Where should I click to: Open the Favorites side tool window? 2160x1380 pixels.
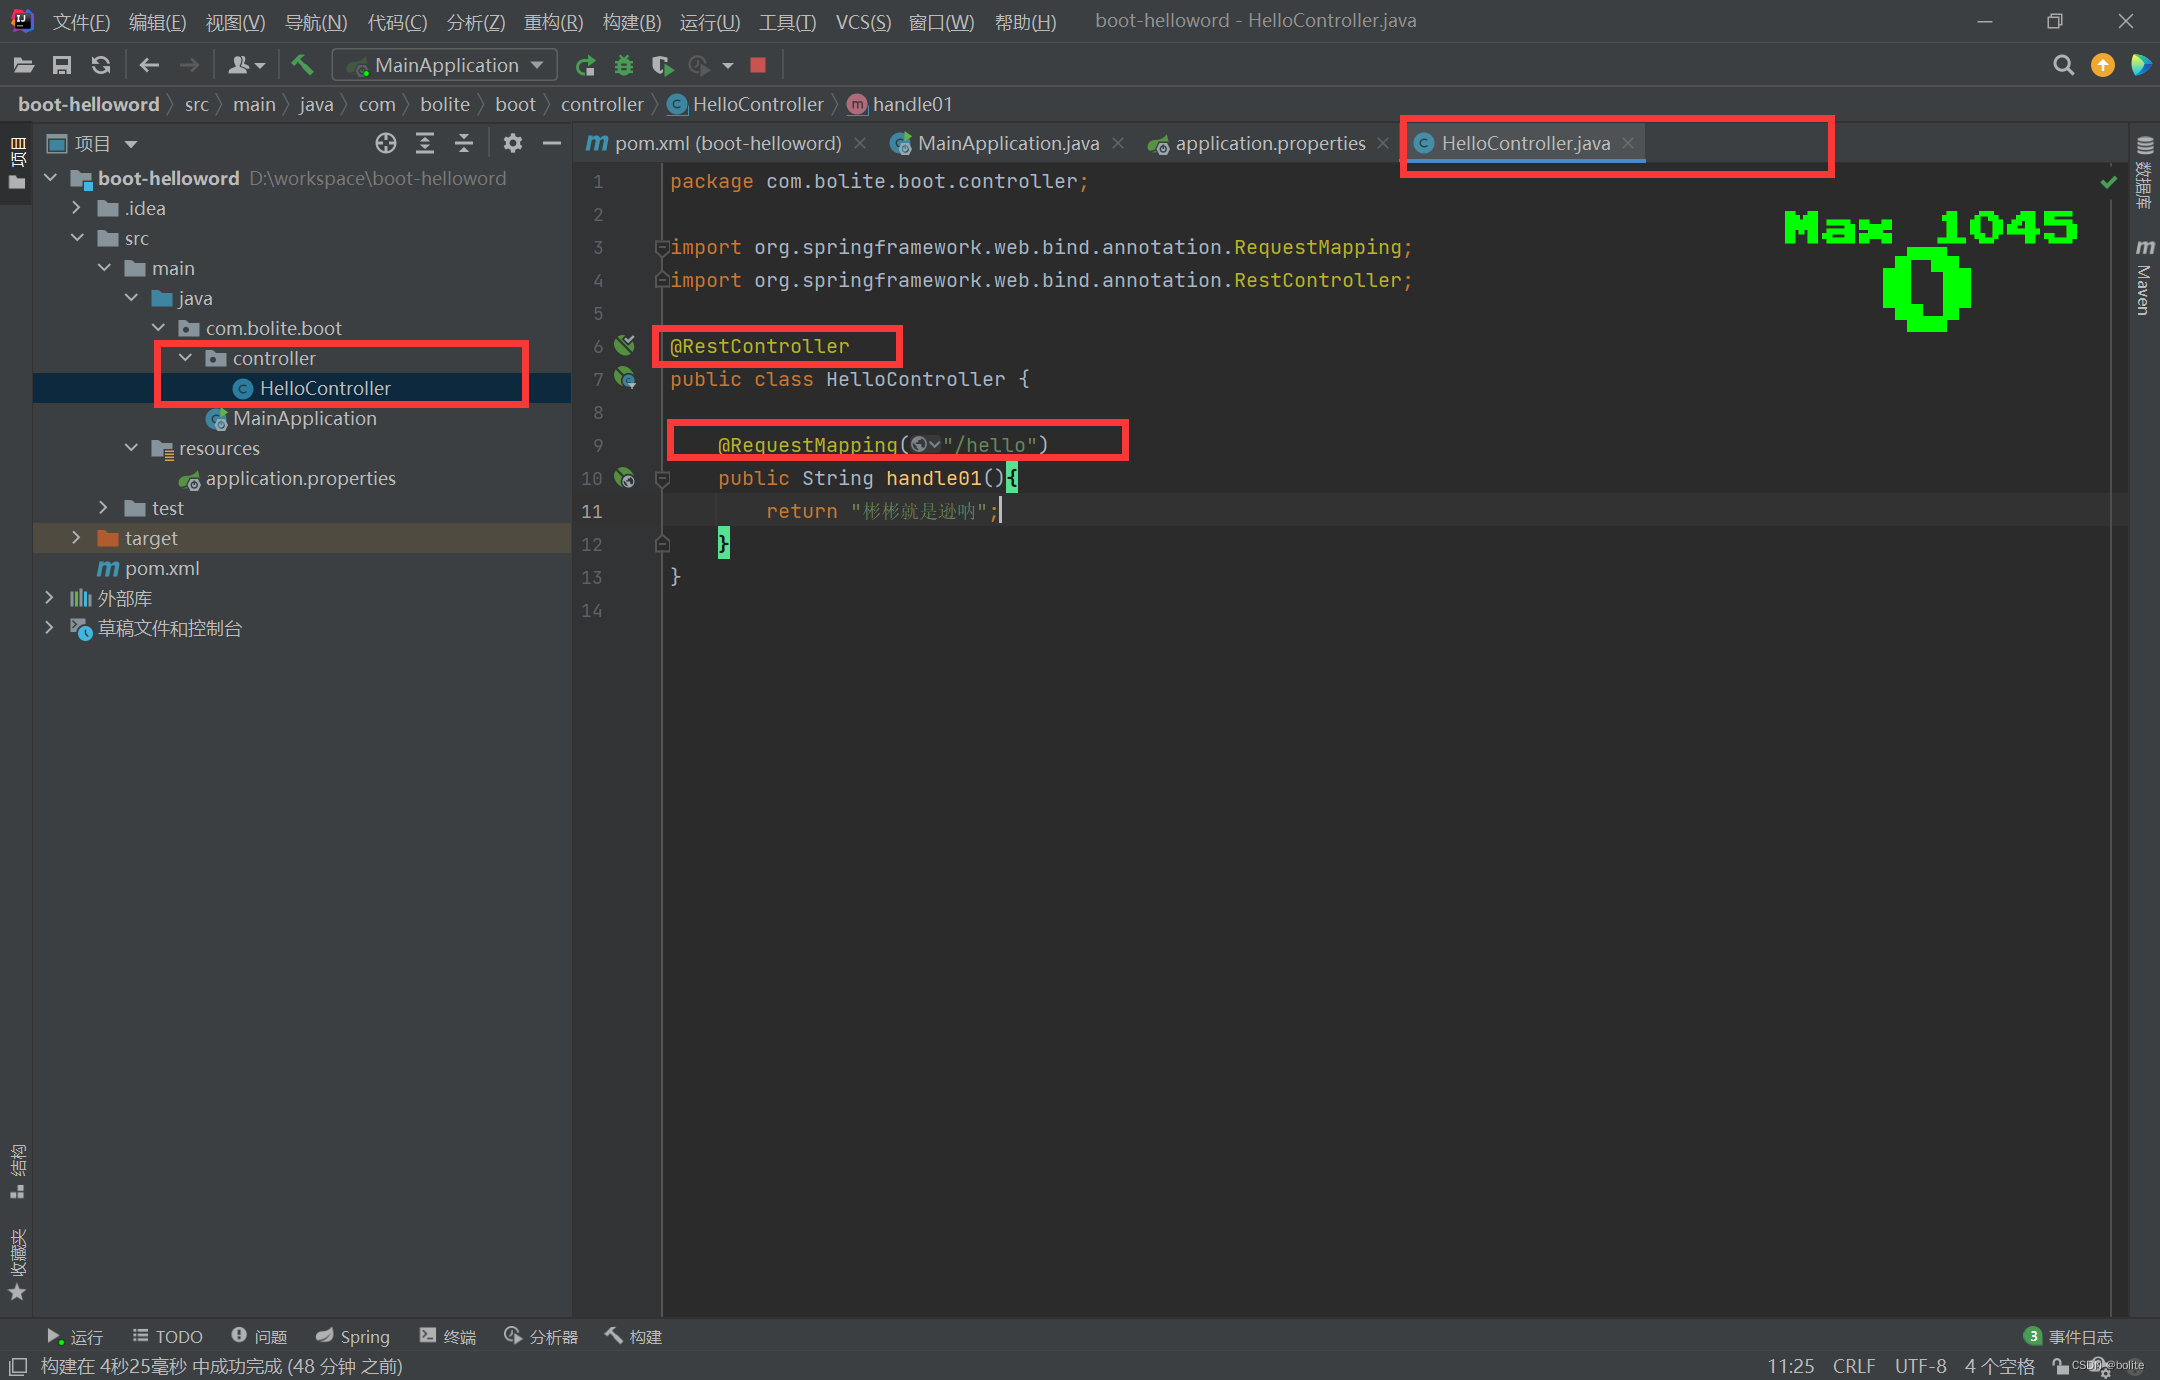(17, 1264)
